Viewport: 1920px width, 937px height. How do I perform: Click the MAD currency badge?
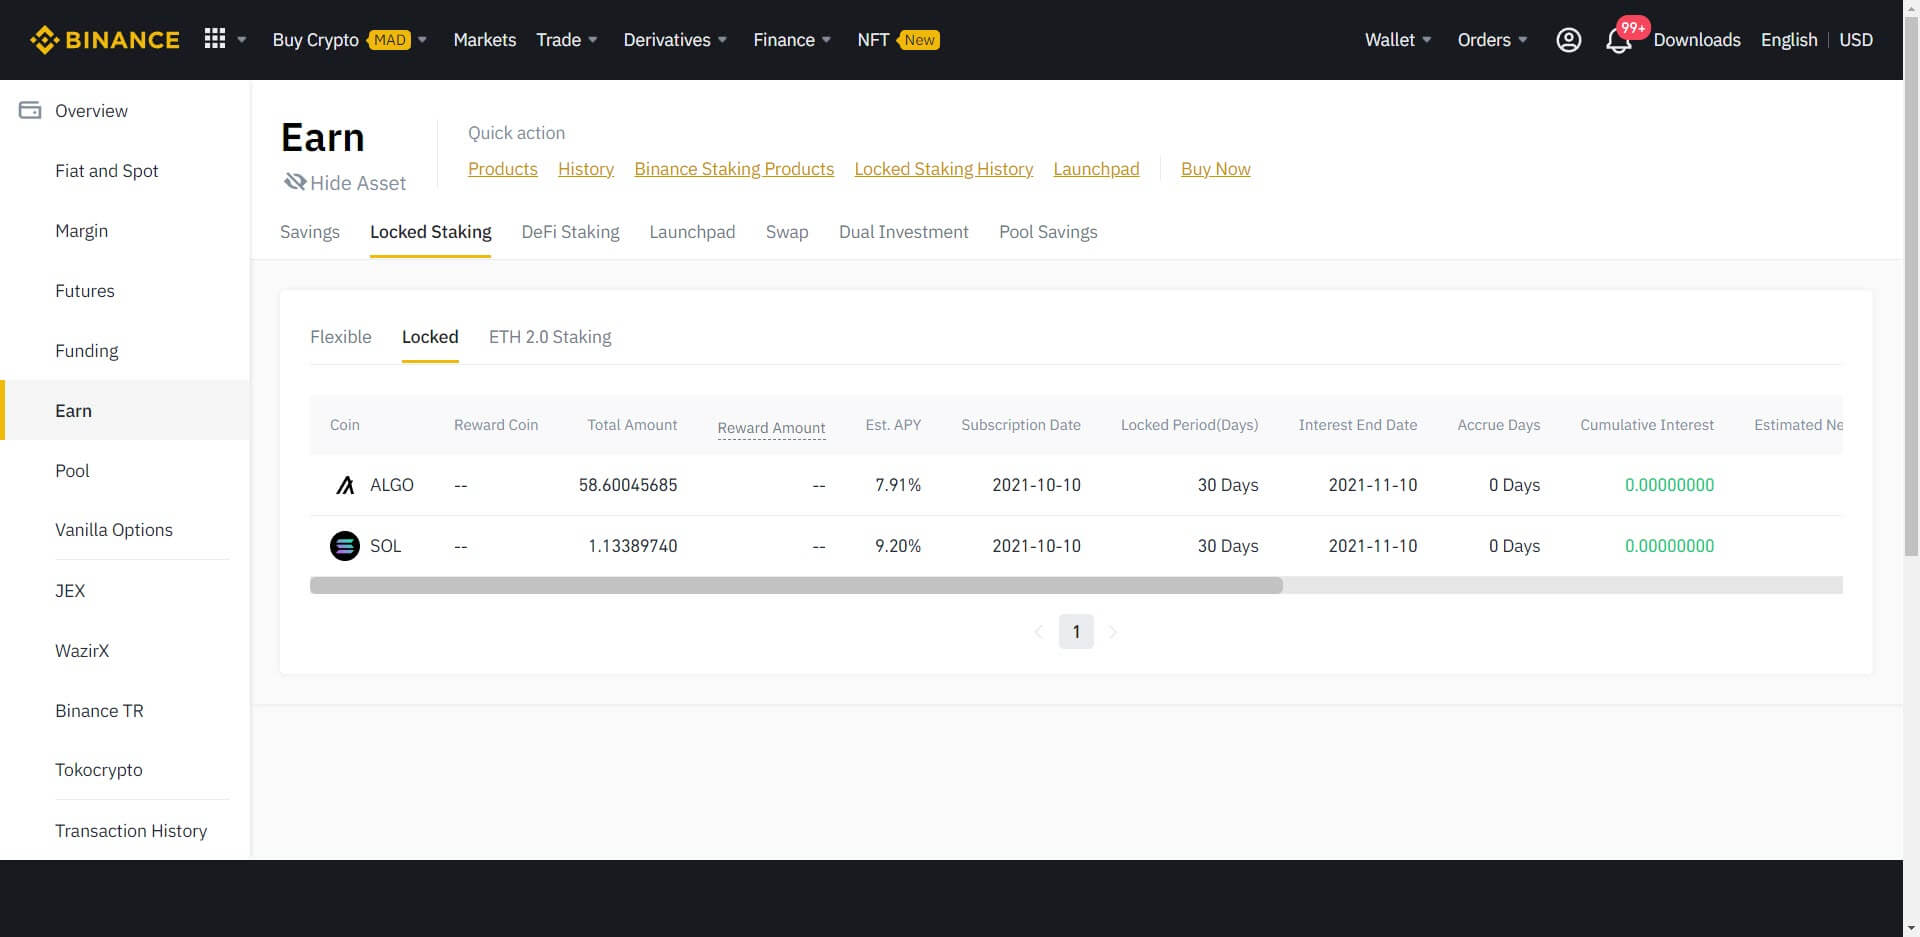pos(389,40)
